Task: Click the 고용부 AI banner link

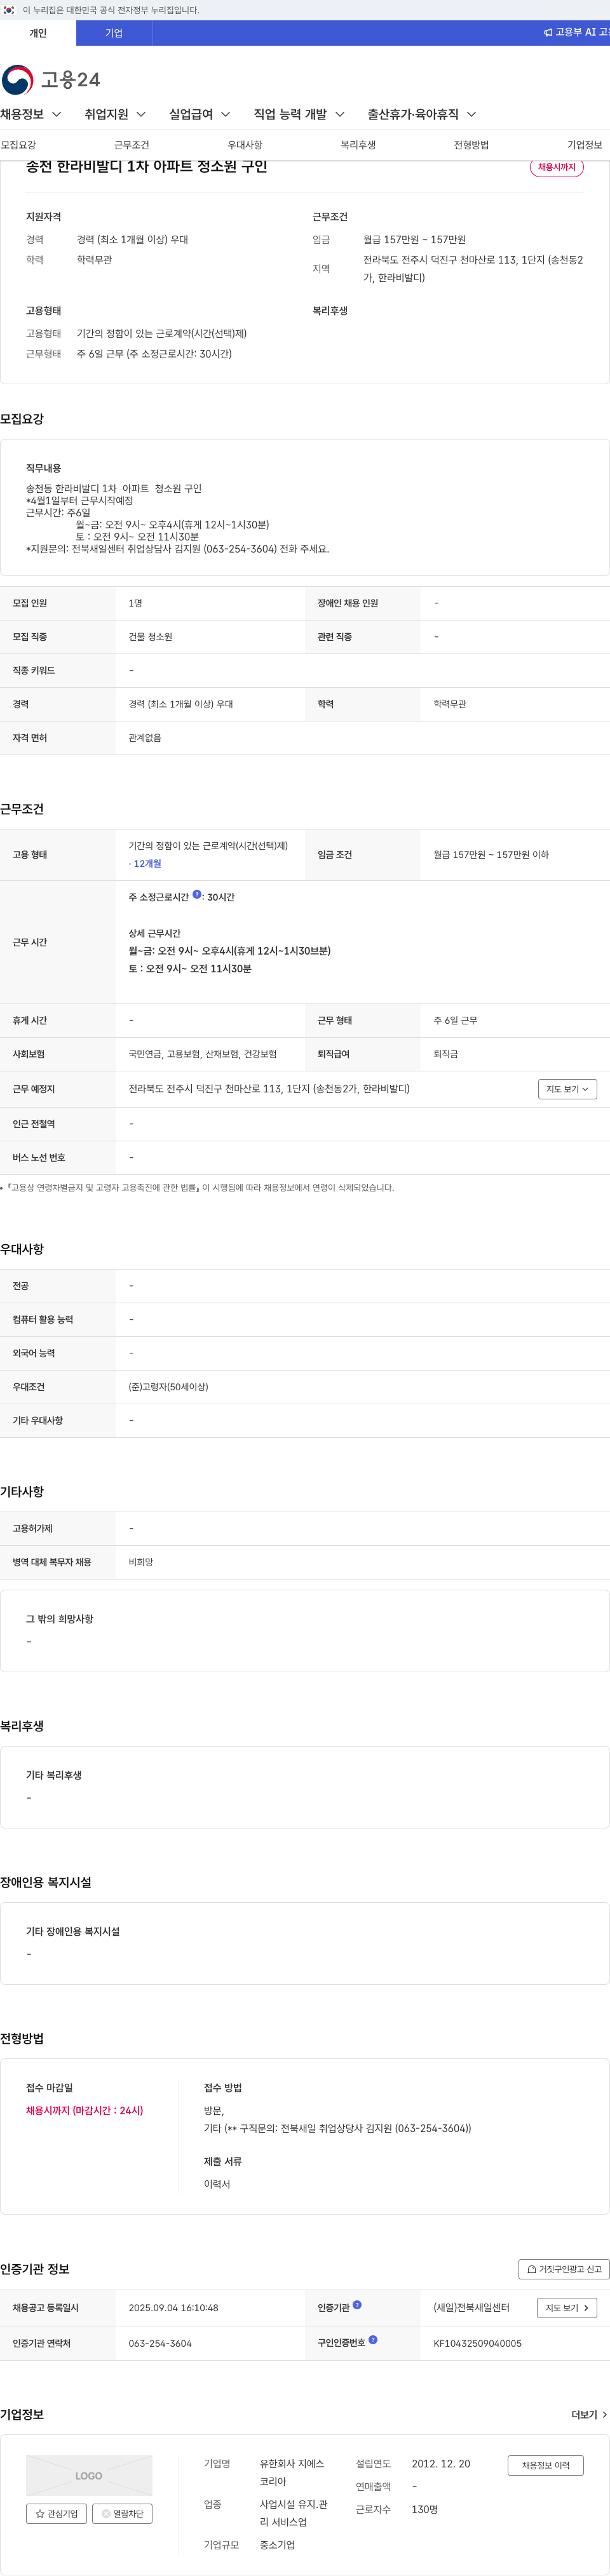Action: click(577, 33)
